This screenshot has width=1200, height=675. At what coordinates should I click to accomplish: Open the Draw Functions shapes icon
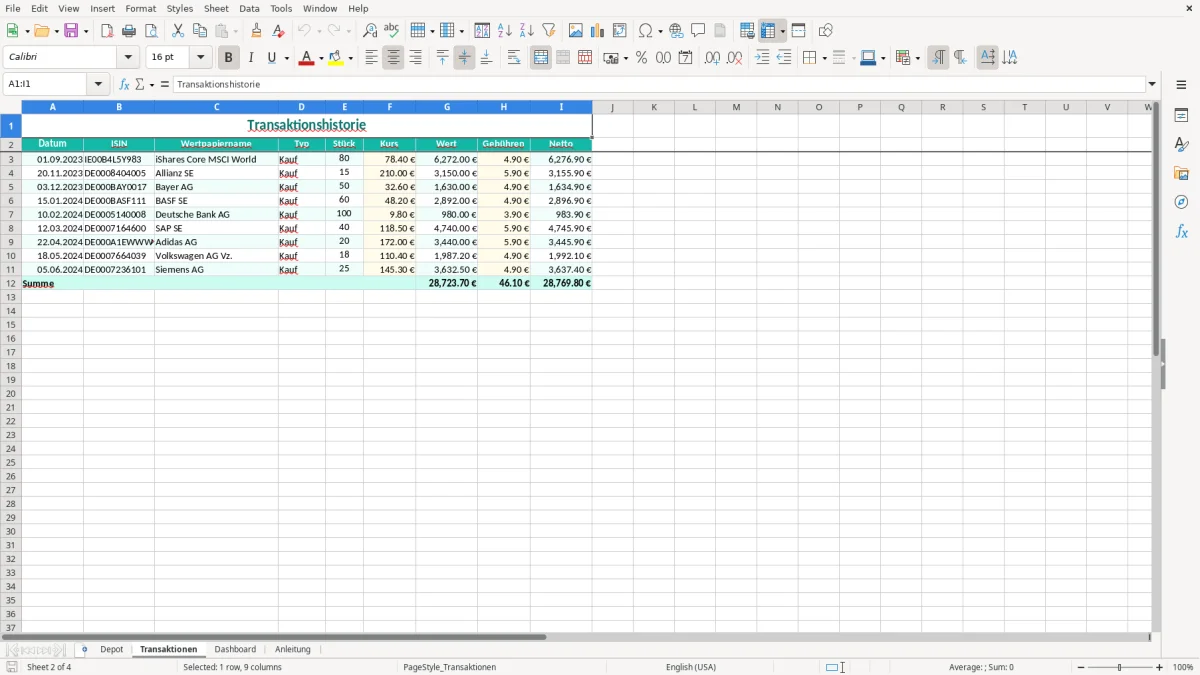tap(826, 31)
